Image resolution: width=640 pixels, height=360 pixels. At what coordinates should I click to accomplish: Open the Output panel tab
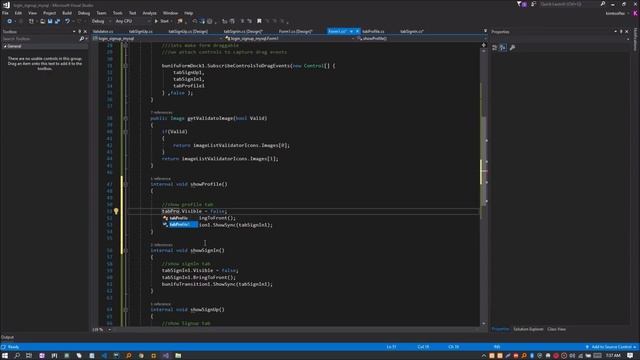tap(7, 337)
